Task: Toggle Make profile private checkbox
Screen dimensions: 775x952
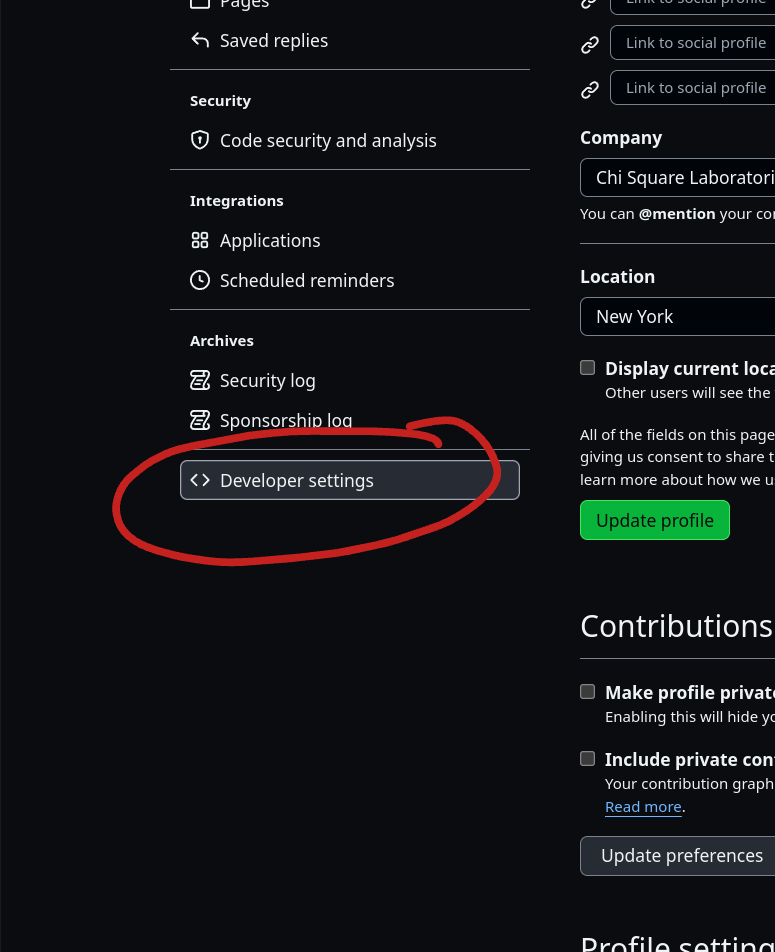Action: pyautogui.click(x=588, y=692)
